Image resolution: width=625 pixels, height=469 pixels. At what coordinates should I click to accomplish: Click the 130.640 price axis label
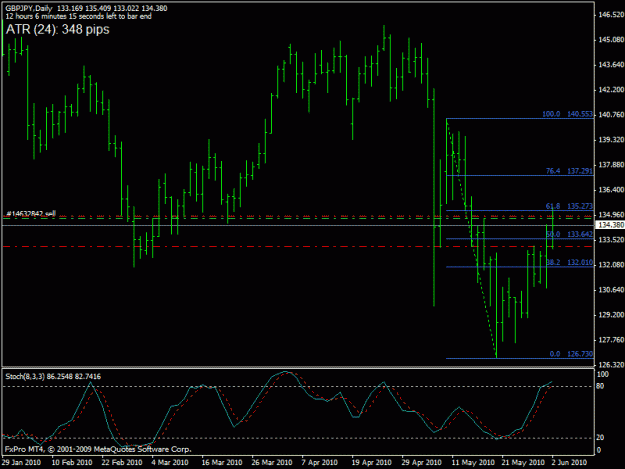pyautogui.click(x=611, y=290)
